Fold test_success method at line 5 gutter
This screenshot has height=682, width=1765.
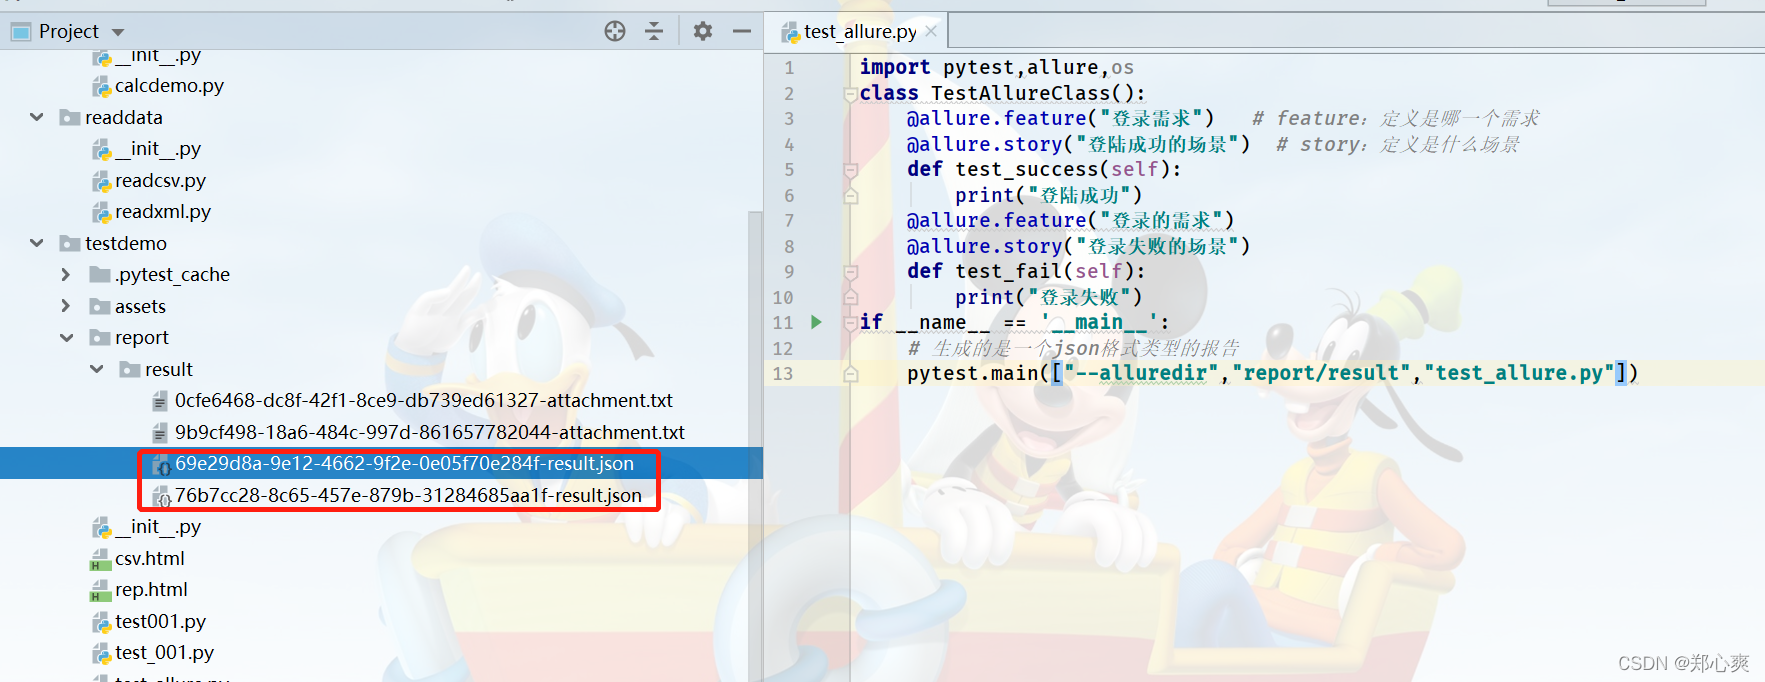851,170
